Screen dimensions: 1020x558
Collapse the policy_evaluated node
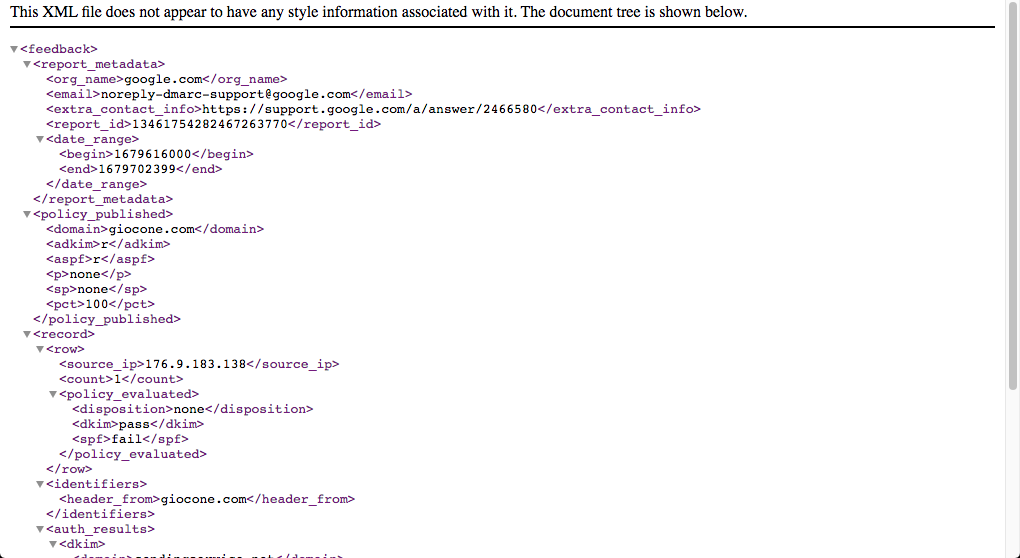(53, 394)
